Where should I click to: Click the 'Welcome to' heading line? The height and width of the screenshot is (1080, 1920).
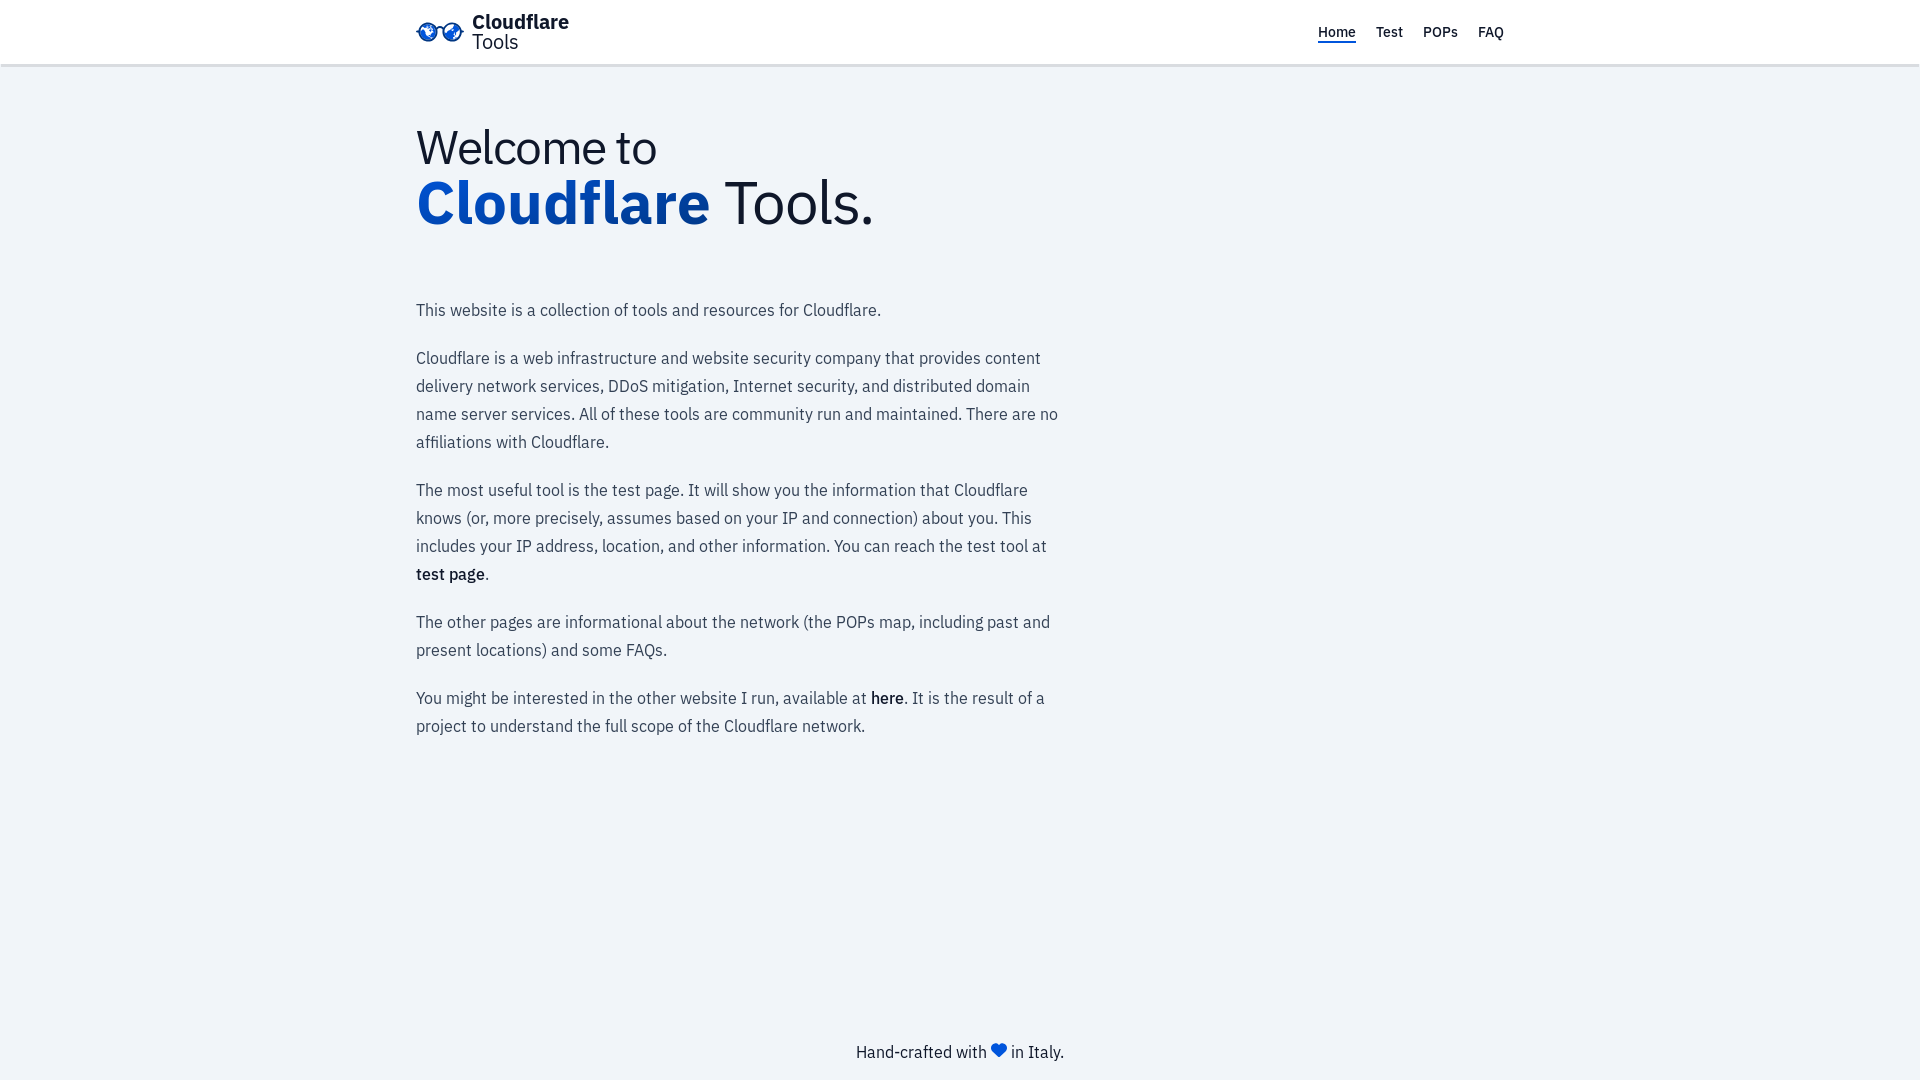click(x=536, y=148)
